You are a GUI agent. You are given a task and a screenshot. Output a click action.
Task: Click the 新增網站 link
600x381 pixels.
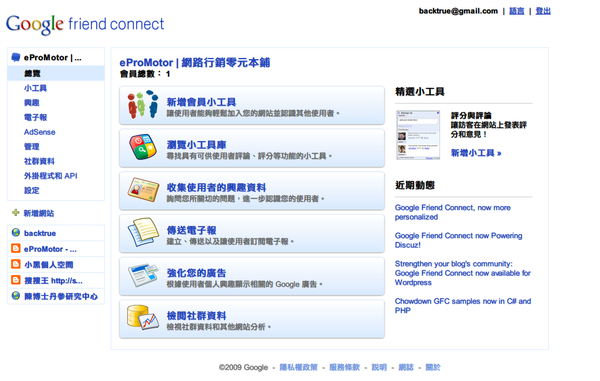[x=39, y=213]
